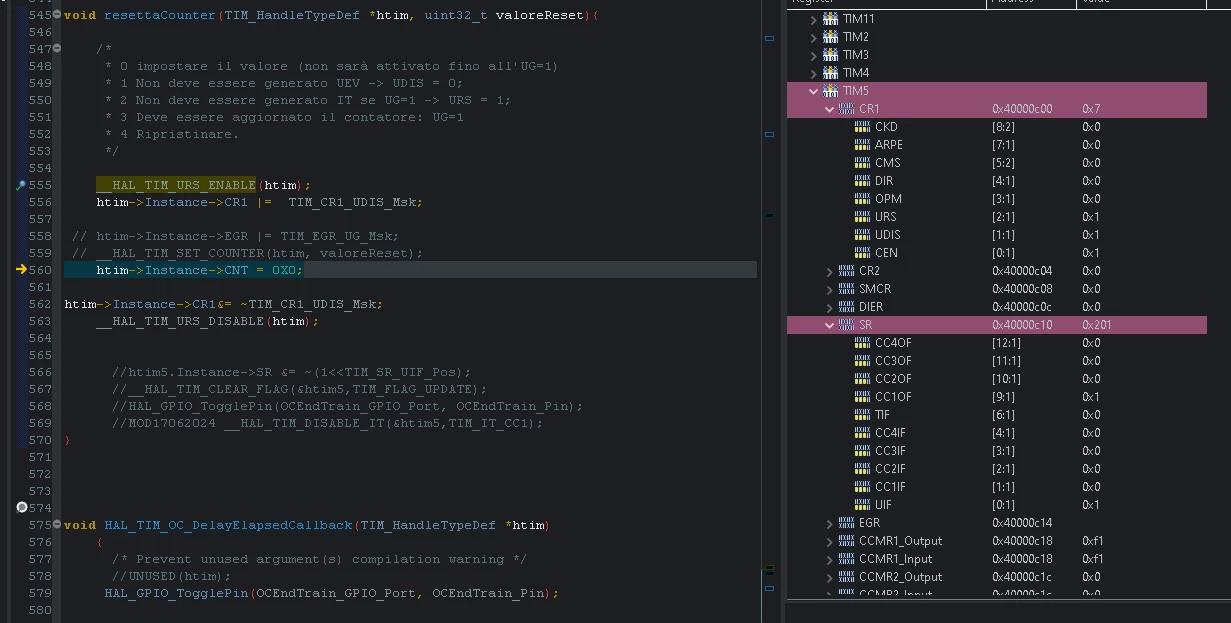
Task: Expand the CCMR1_Input register
Action: click(829, 559)
